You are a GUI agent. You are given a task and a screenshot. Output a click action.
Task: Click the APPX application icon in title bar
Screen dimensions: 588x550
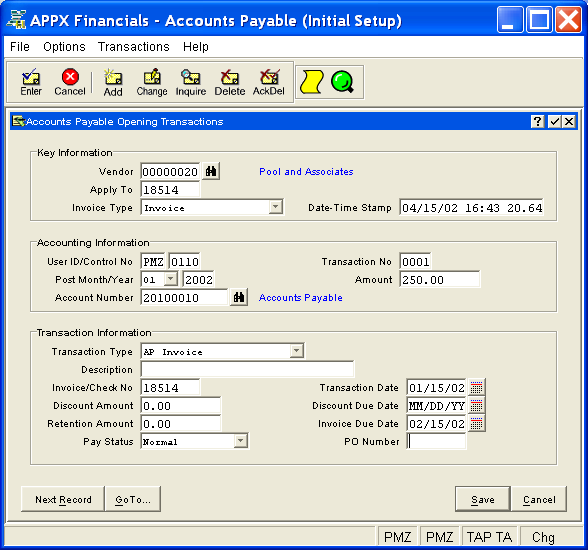pos(16,20)
